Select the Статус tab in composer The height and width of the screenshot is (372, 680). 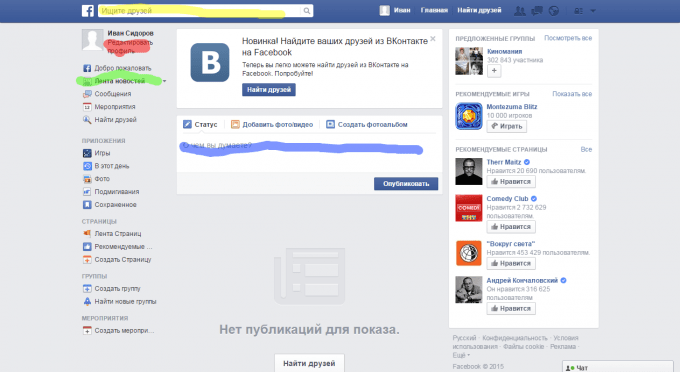tap(200, 124)
